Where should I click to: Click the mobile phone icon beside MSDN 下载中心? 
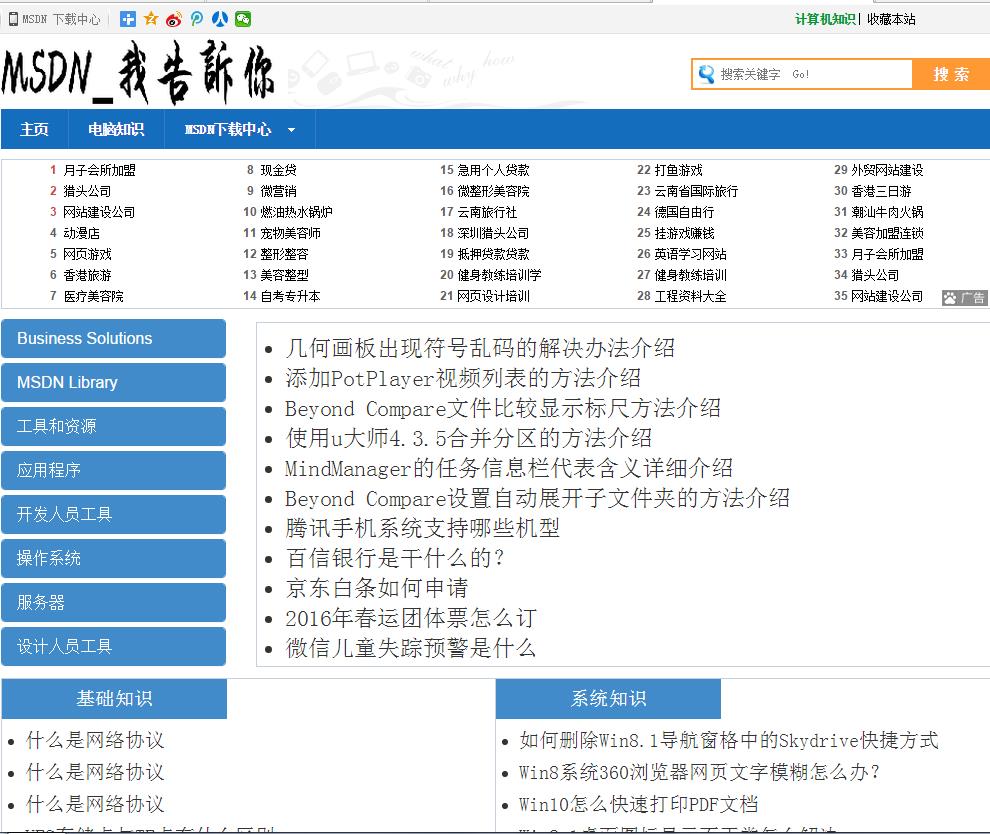[x=13, y=20]
